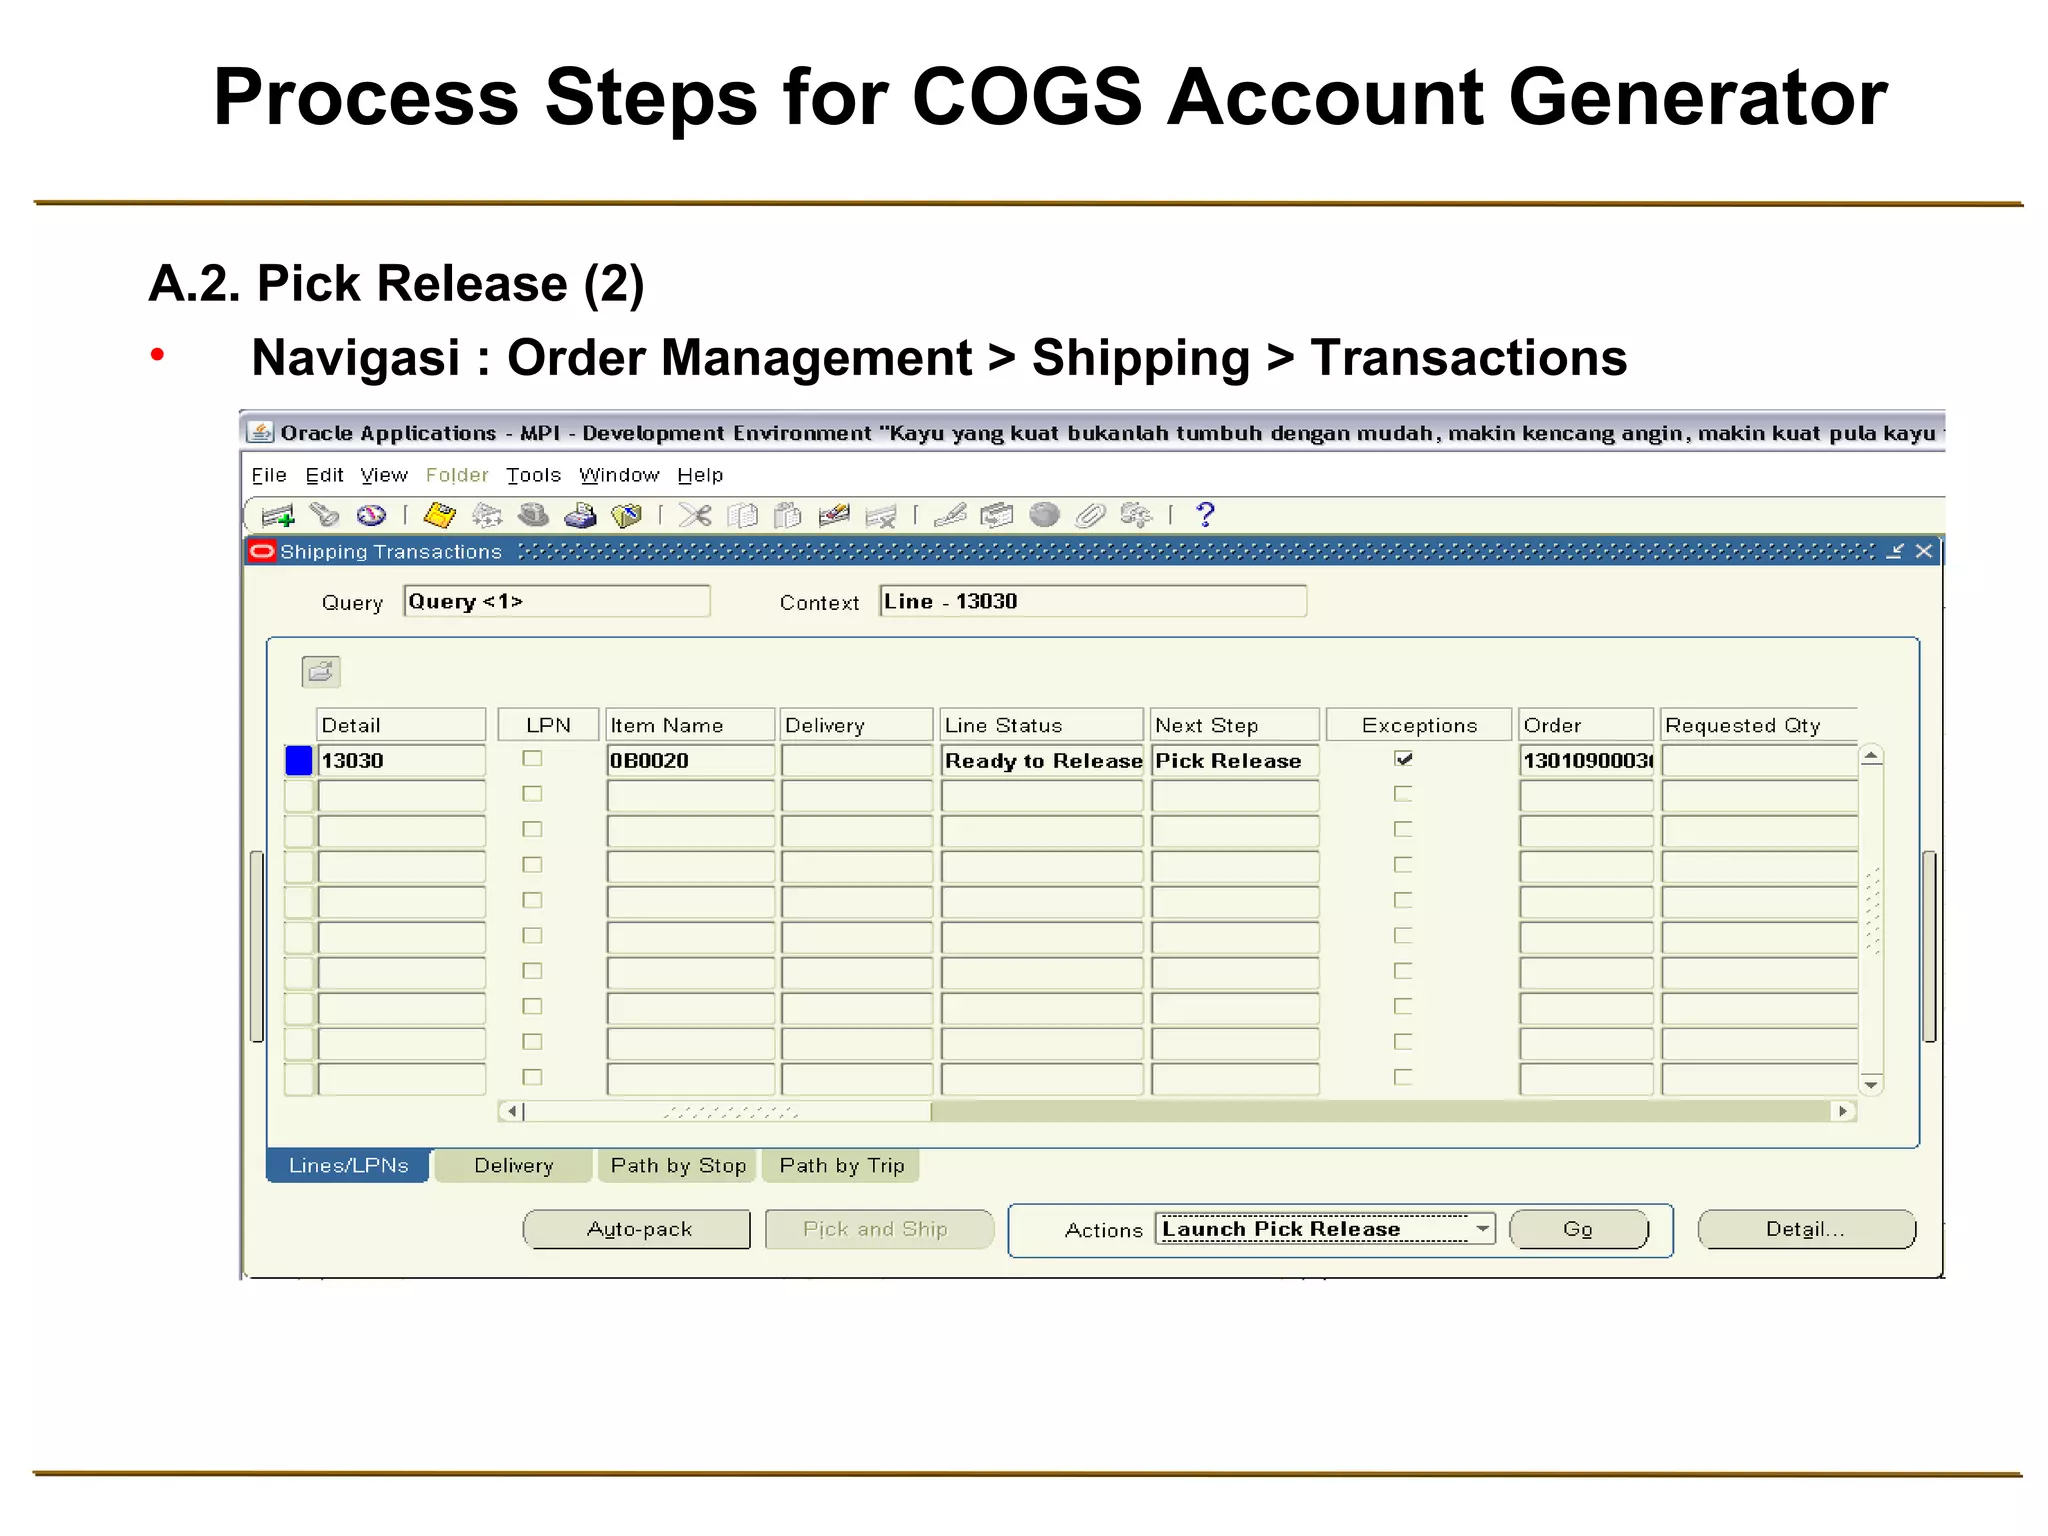The width and height of the screenshot is (2048, 1536).
Task: Select the Line Status cell Ready to Release
Action: (1042, 760)
